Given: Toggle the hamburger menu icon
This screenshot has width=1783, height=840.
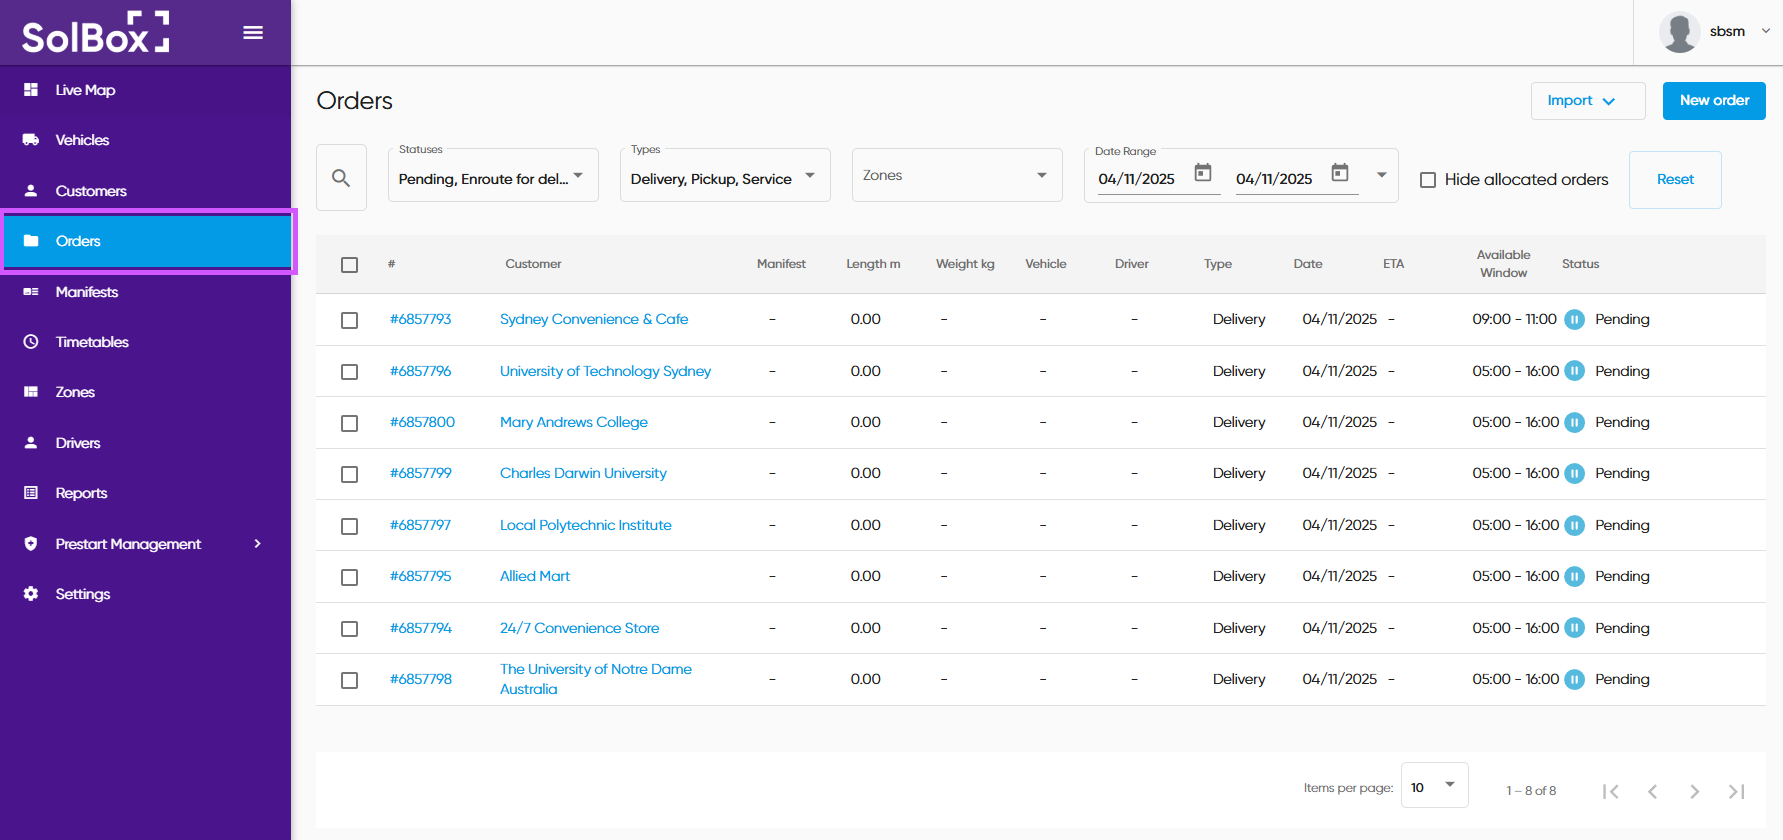Looking at the screenshot, I should 253,33.
